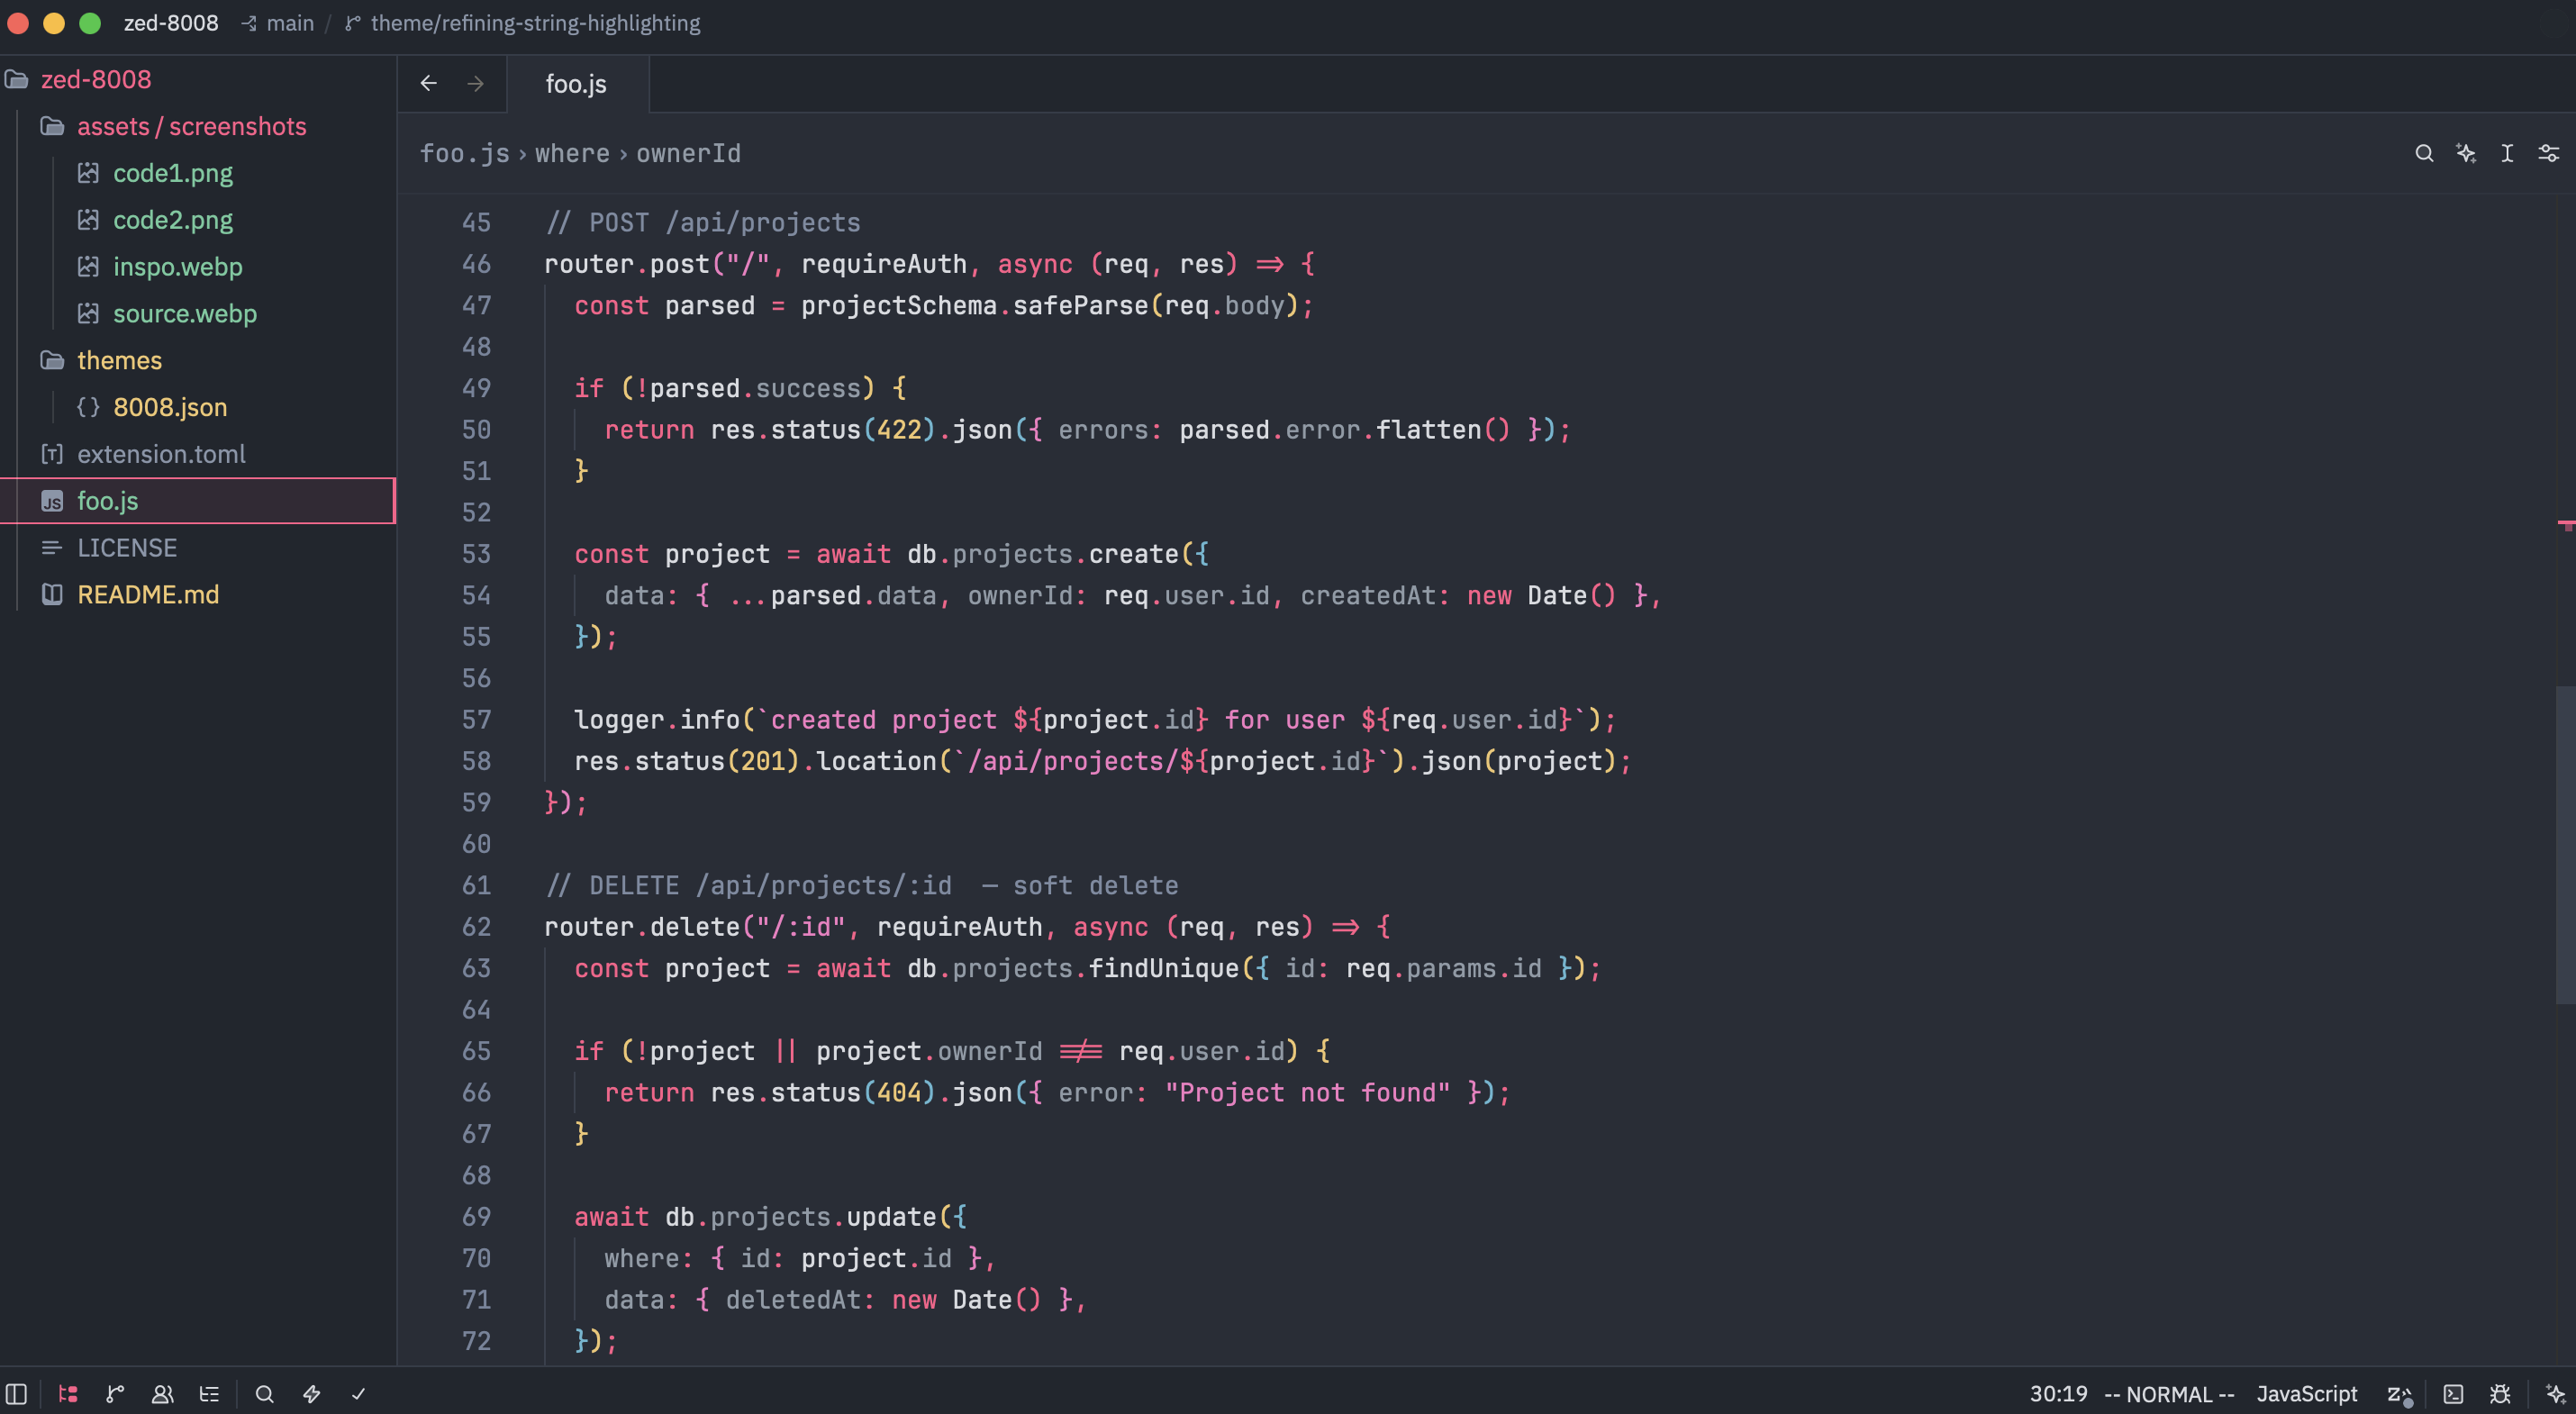Viewport: 2576px width, 1414px height.
Task: Open project search in status bar
Action: [x=264, y=1393]
